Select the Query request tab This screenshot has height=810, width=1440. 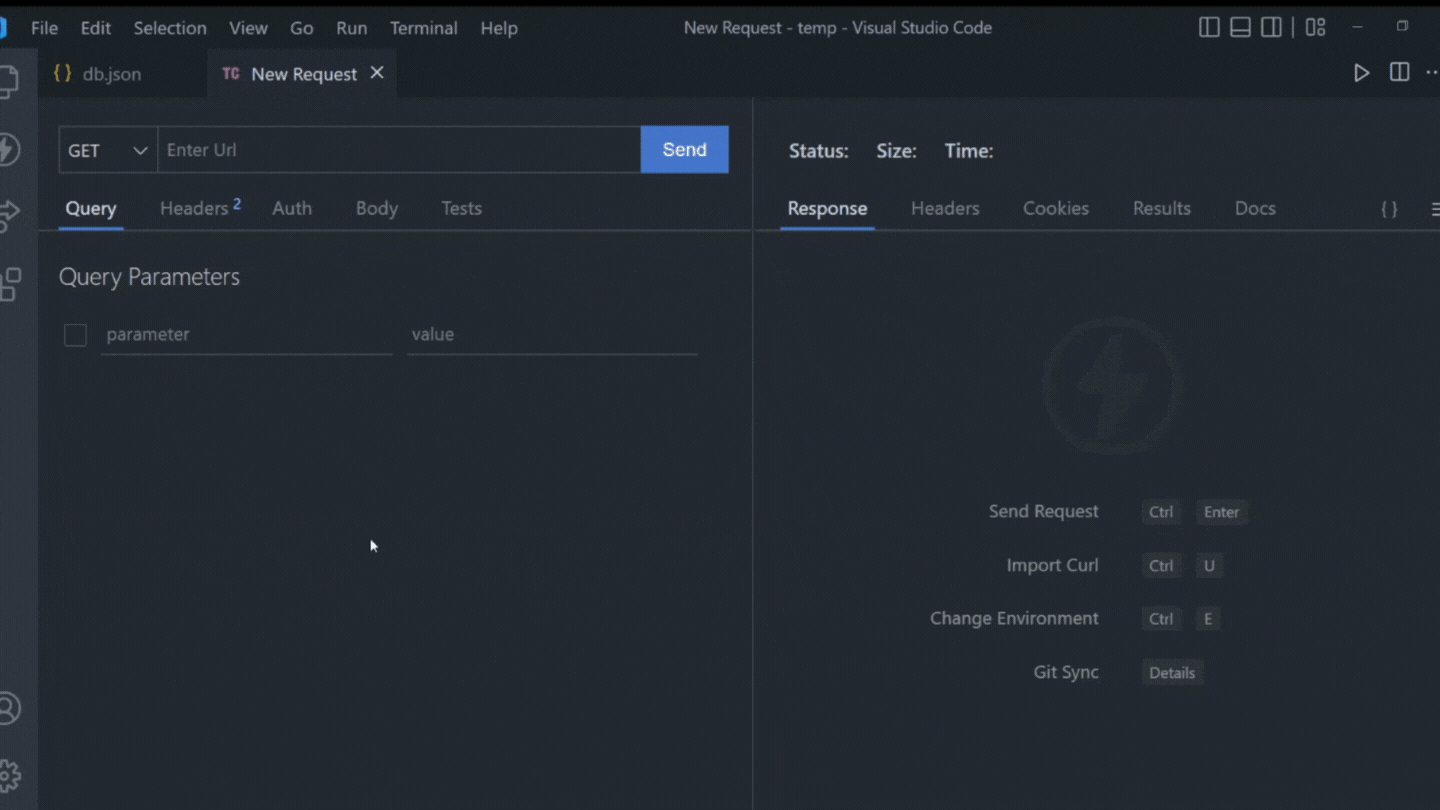91,209
